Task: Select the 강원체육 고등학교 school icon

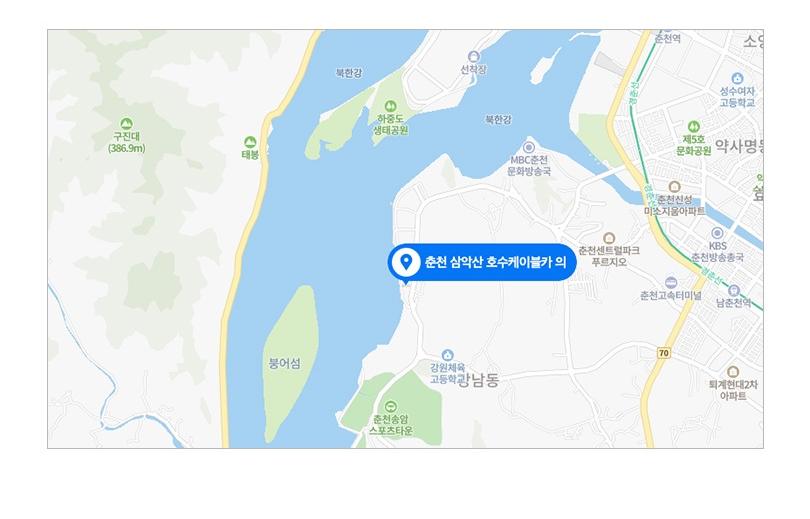Action: 447,355
